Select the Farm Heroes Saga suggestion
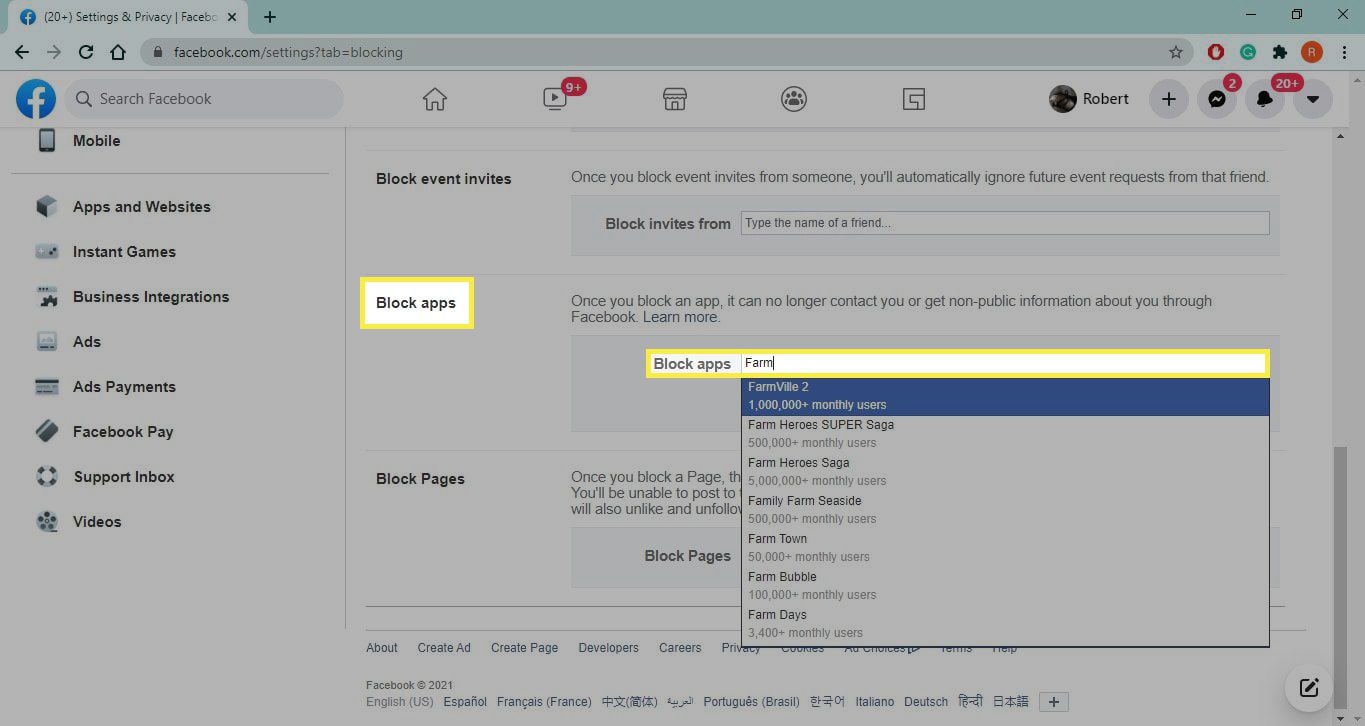 1005,472
